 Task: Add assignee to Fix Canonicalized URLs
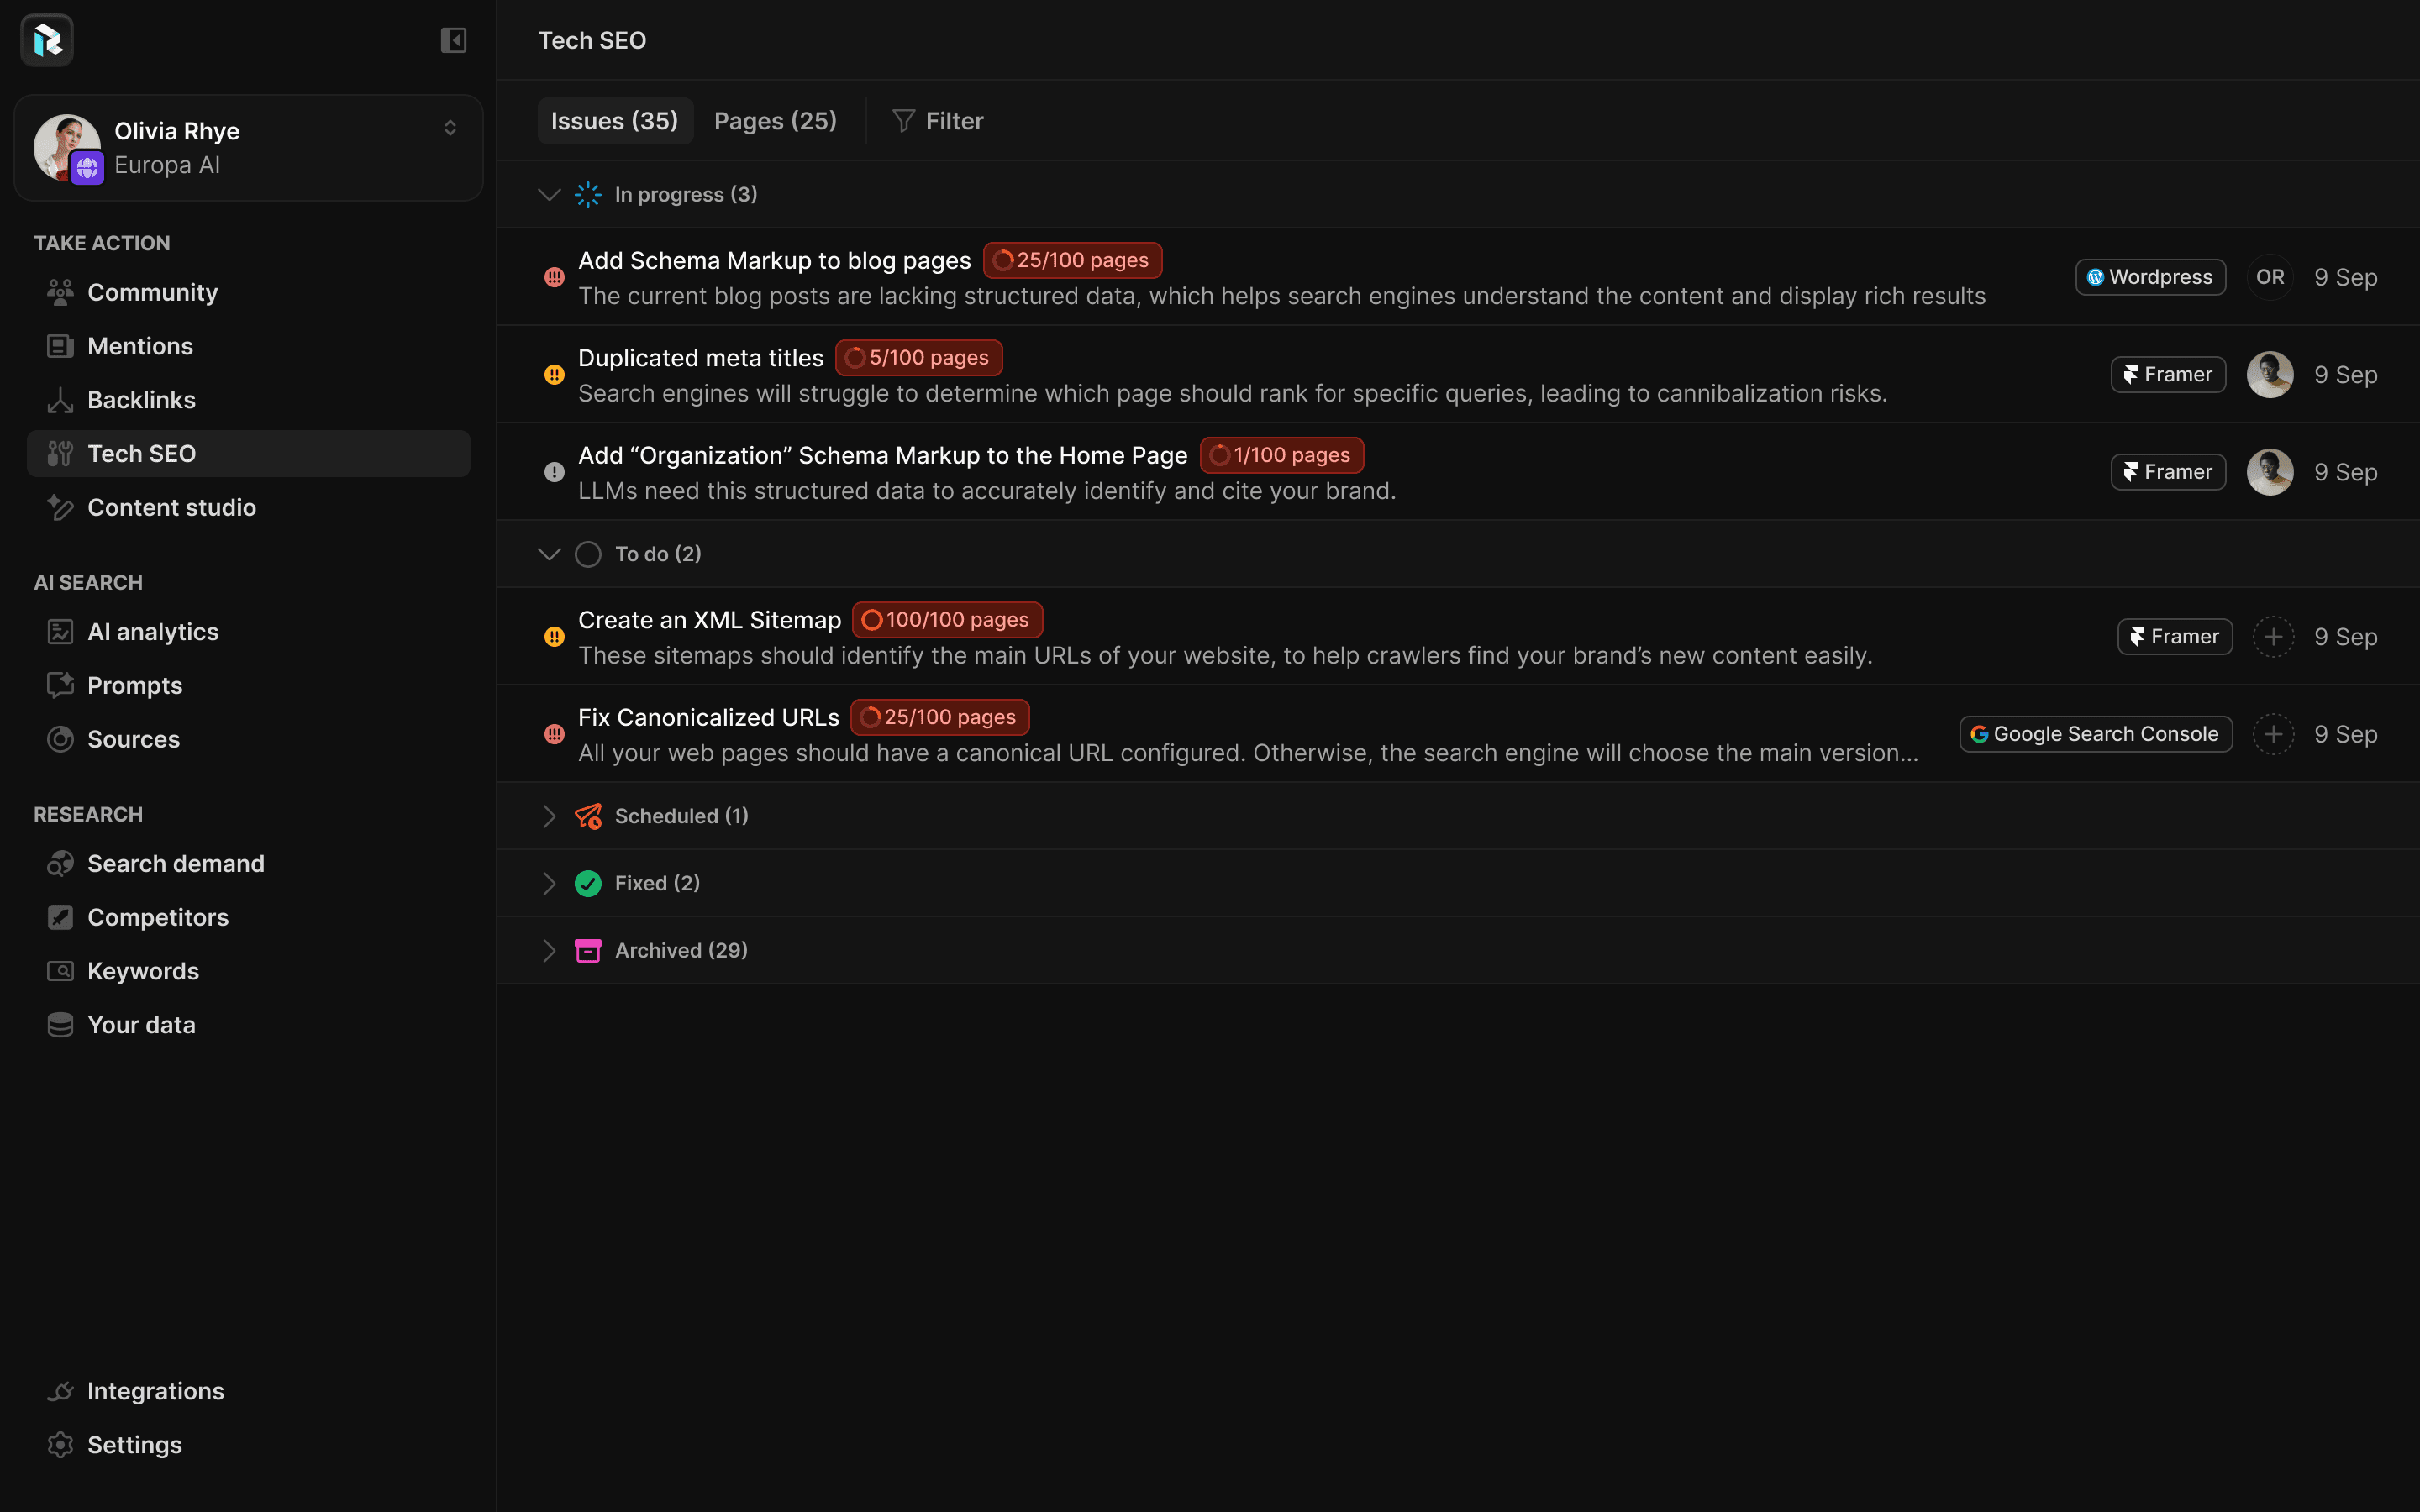2272,734
